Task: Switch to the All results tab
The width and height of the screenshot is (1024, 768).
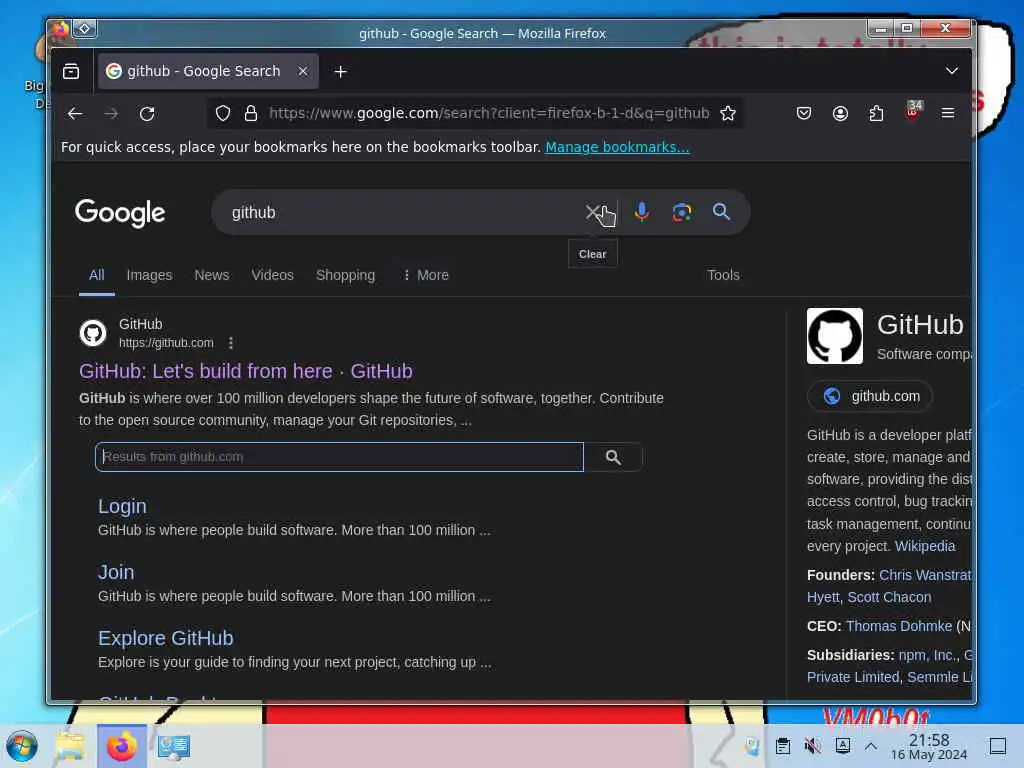Action: pos(97,275)
